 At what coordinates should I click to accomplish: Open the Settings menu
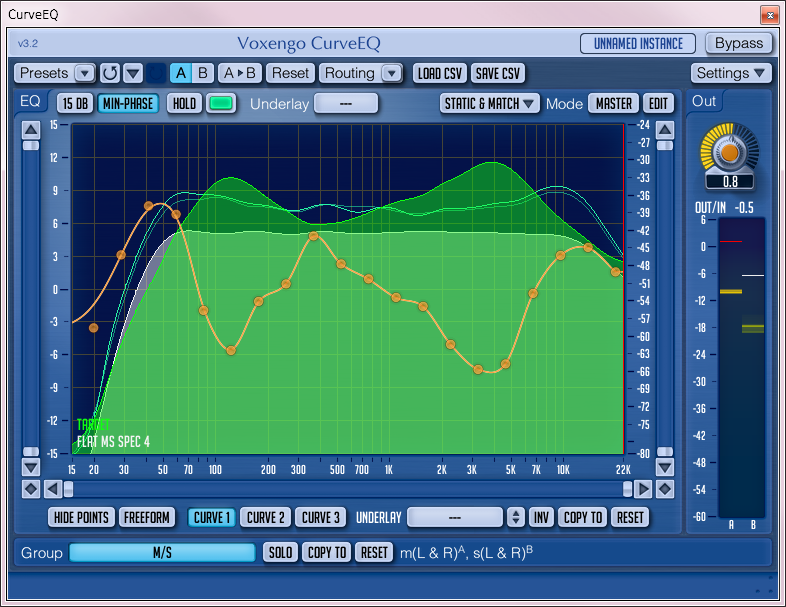click(x=730, y=73)
